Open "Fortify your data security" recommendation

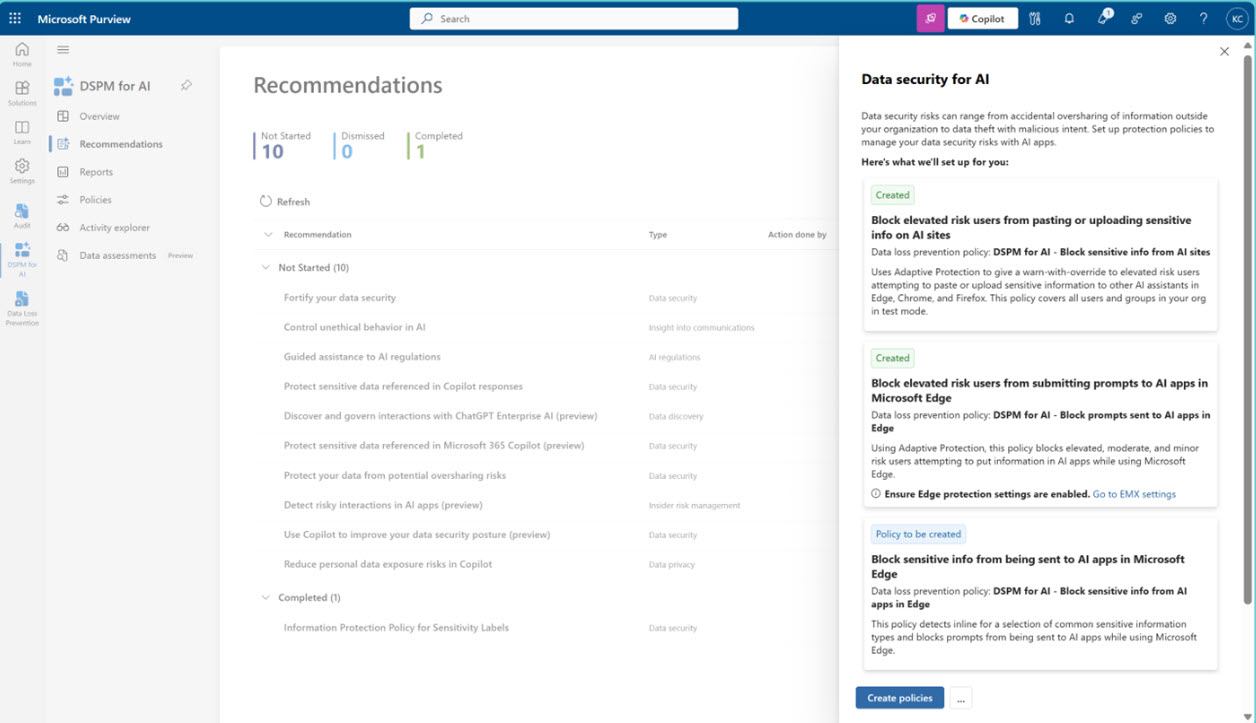click(340, 298)
